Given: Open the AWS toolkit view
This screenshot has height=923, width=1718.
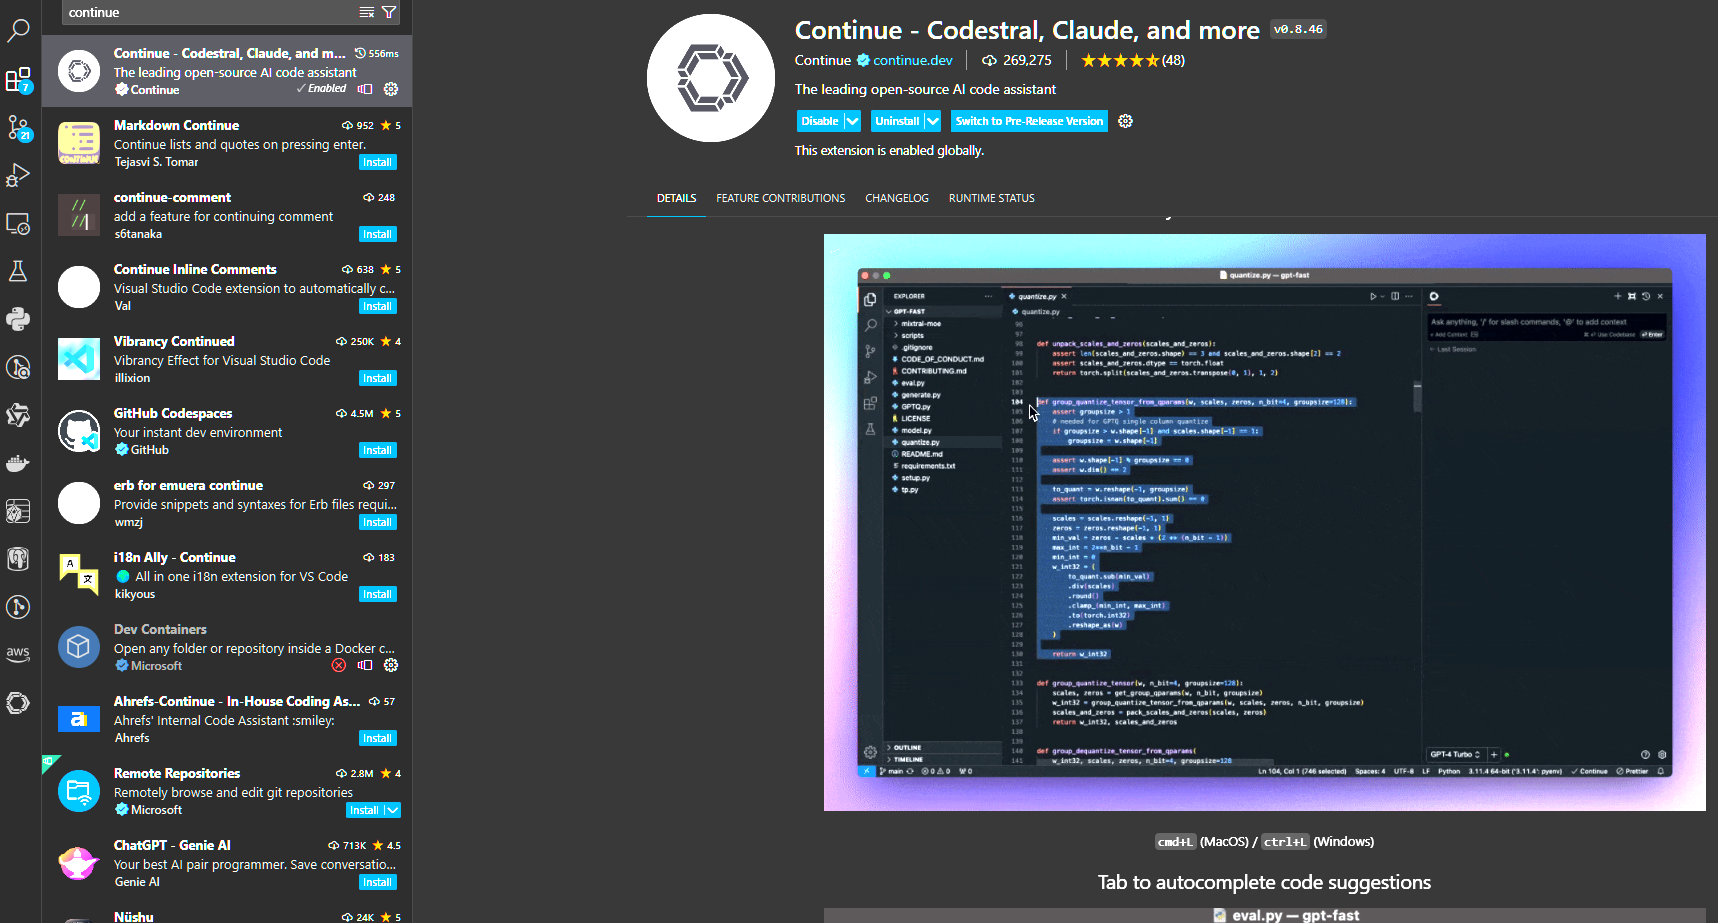Looking at the screenshot, I should tap(18, 655).
